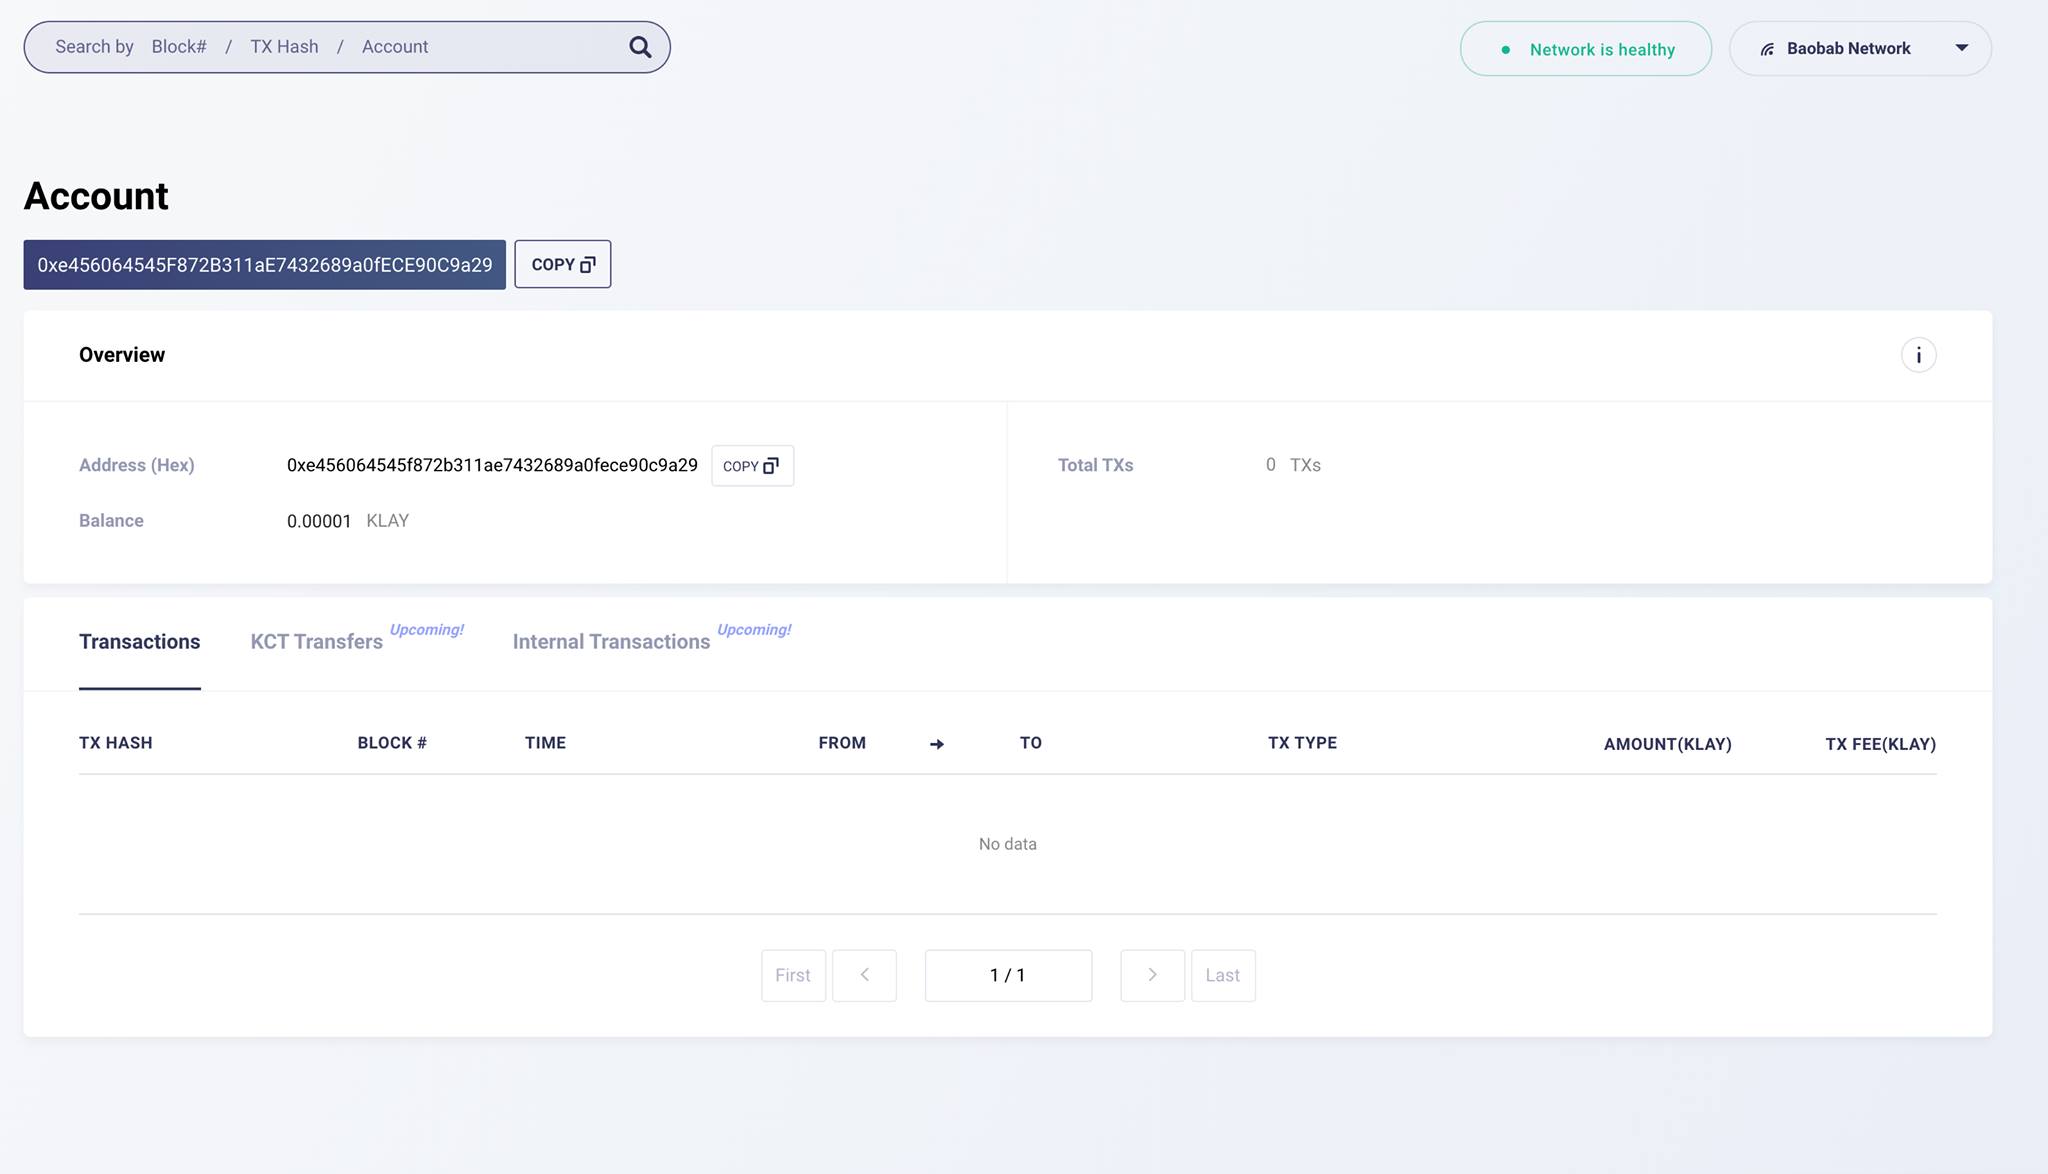Click the TX HASH column header
Viewport: 2048px width, 1174px height.
pyautogui.click(x=116, y=743)
